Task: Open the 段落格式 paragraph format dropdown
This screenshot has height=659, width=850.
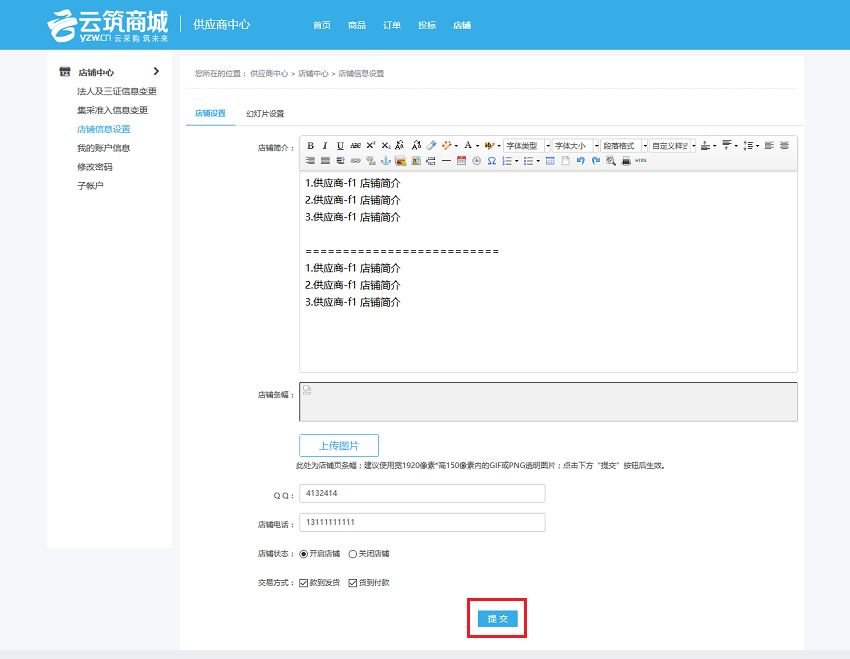Action: coord(623,145)
